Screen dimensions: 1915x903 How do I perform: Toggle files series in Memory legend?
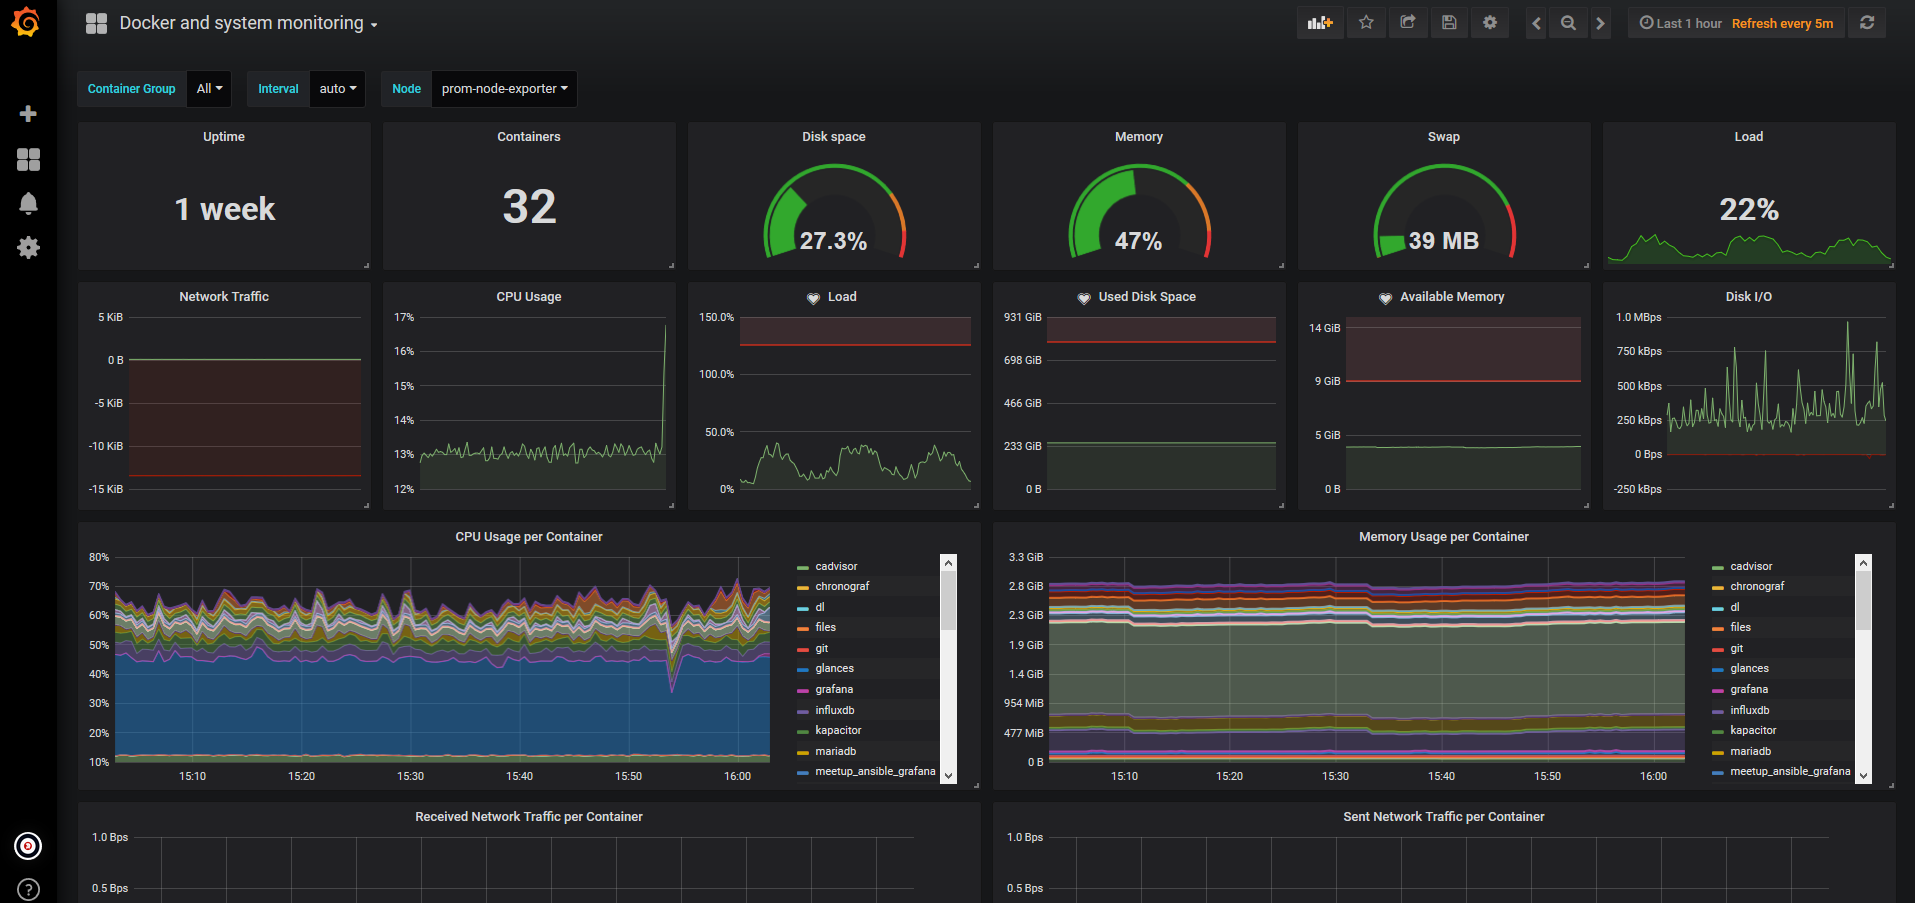click(1740, 628)
